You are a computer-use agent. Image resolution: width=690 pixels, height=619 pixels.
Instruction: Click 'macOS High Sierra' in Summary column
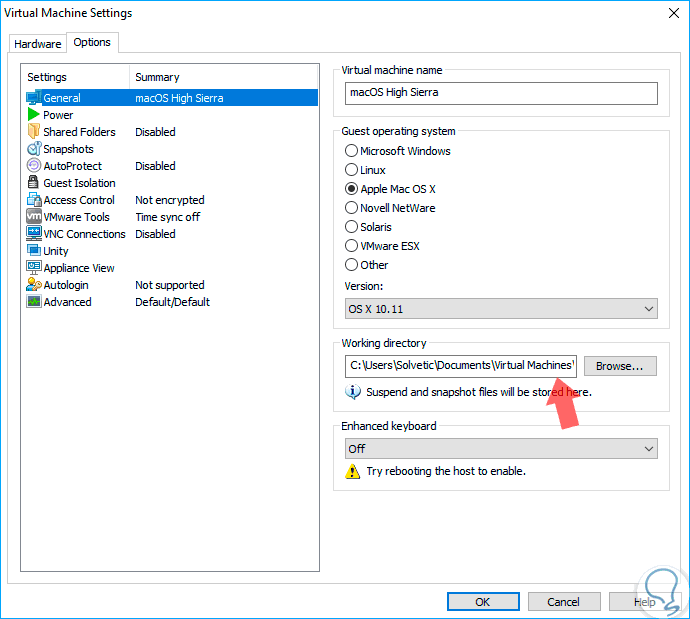[x=179, y=98]
